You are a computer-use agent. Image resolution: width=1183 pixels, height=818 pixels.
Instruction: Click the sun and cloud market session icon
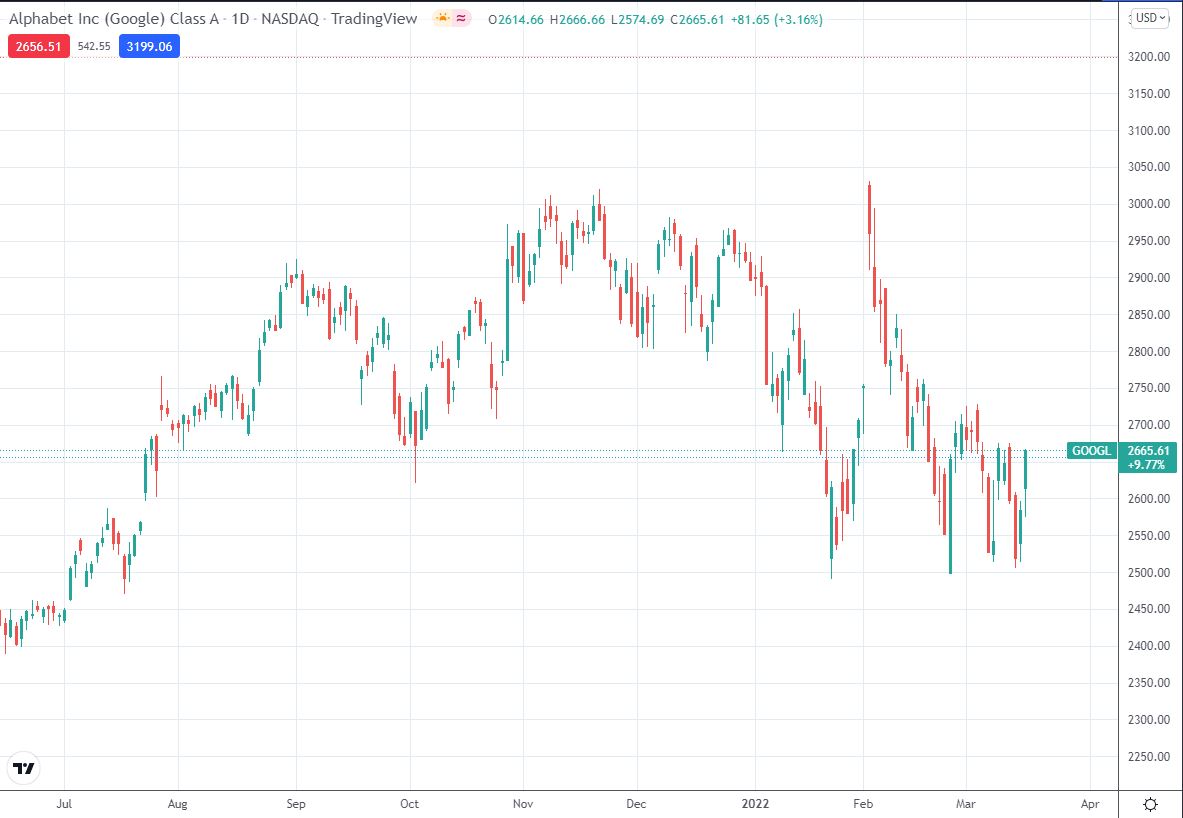pos(441,19)
